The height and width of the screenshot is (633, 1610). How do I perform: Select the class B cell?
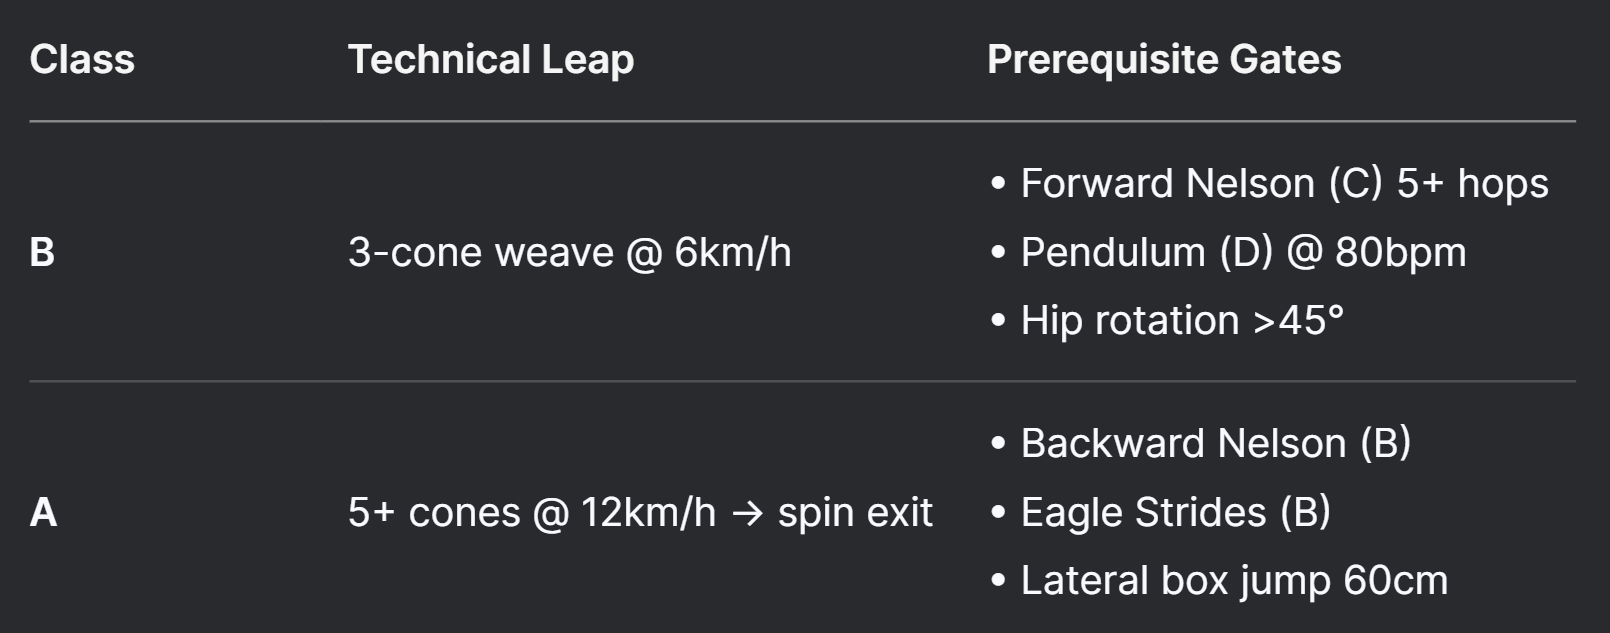pos(42,252)
